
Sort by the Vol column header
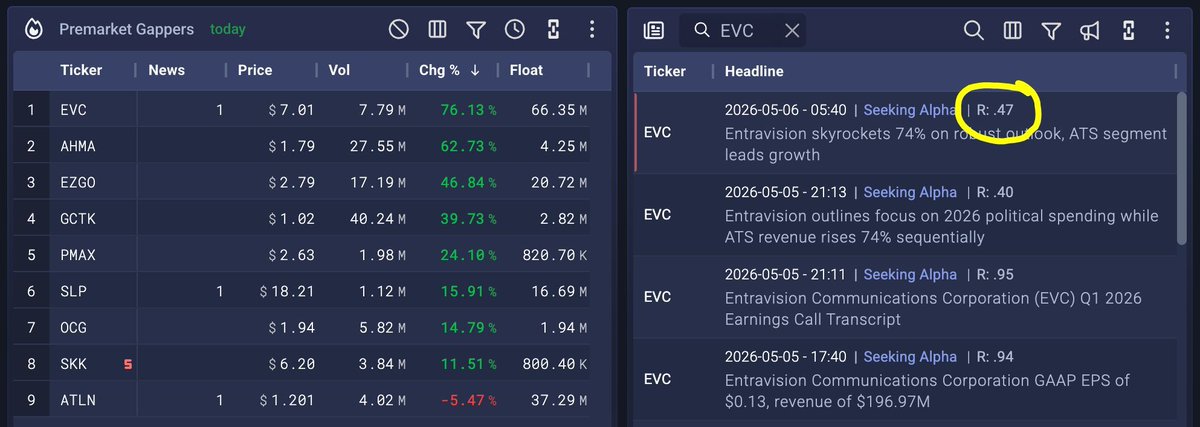click(x=340, y=70)
